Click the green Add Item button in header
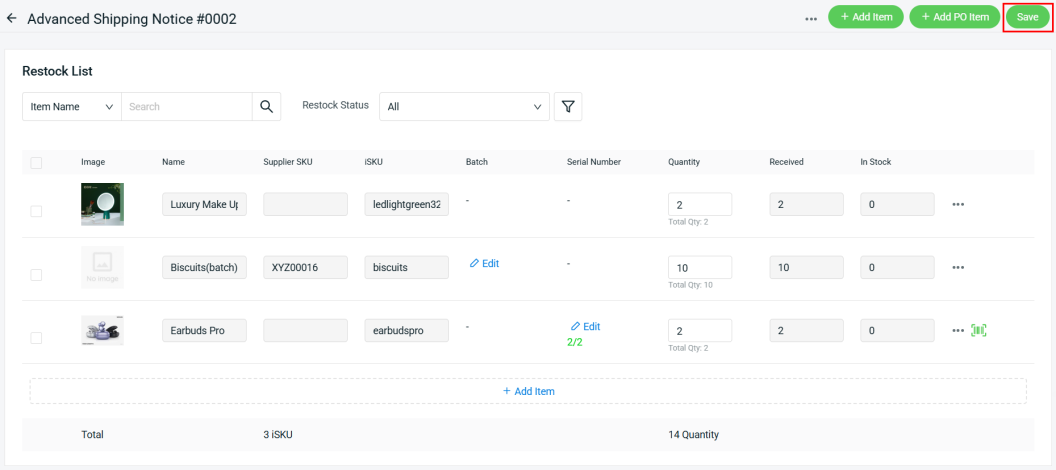Image resolution: width=1056 pixels, height=470 pixels. [x=866, y=17]
